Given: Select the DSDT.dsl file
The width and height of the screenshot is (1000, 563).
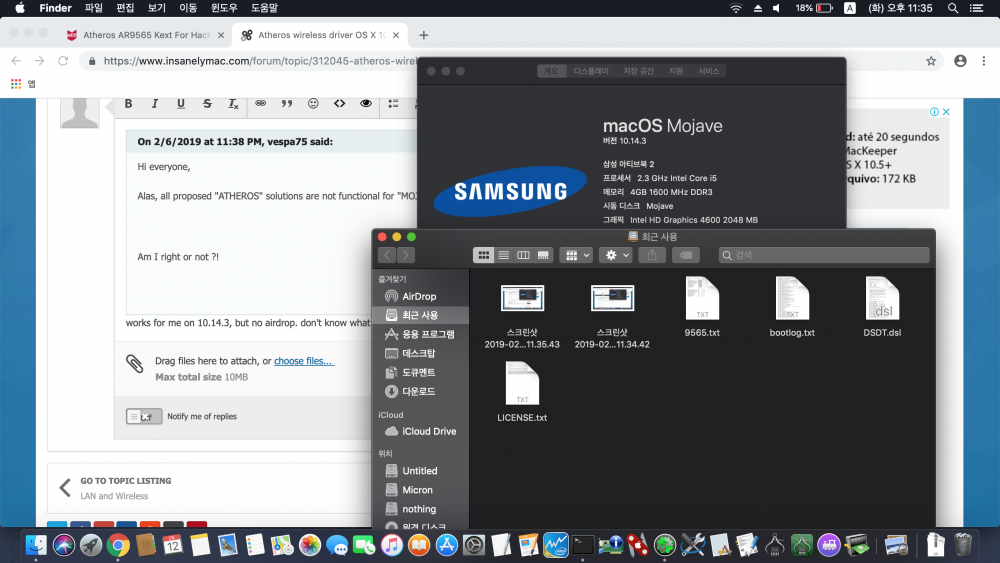Looking at the screenshot, I should [x=882, y=307].
